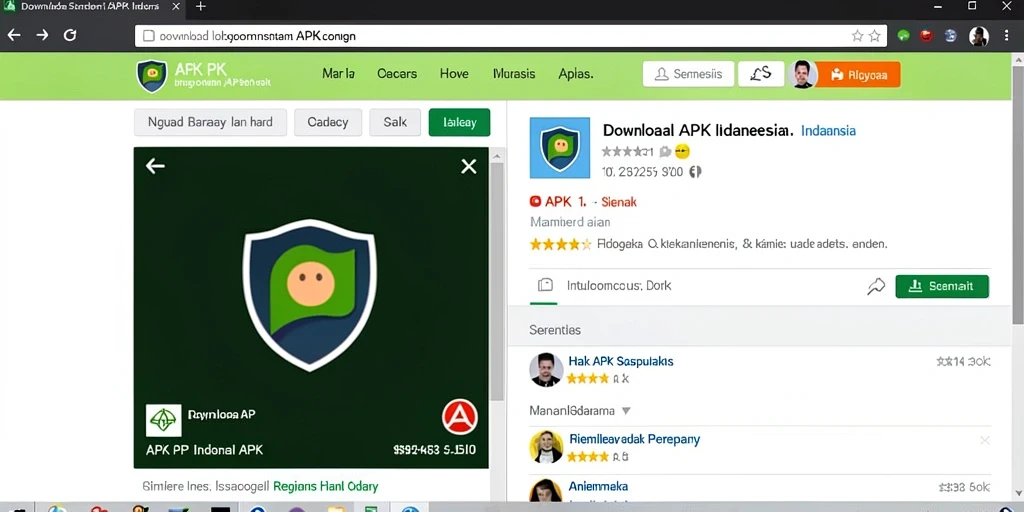
Task: Select the green laleay tab
Action: tap(459, 122)
